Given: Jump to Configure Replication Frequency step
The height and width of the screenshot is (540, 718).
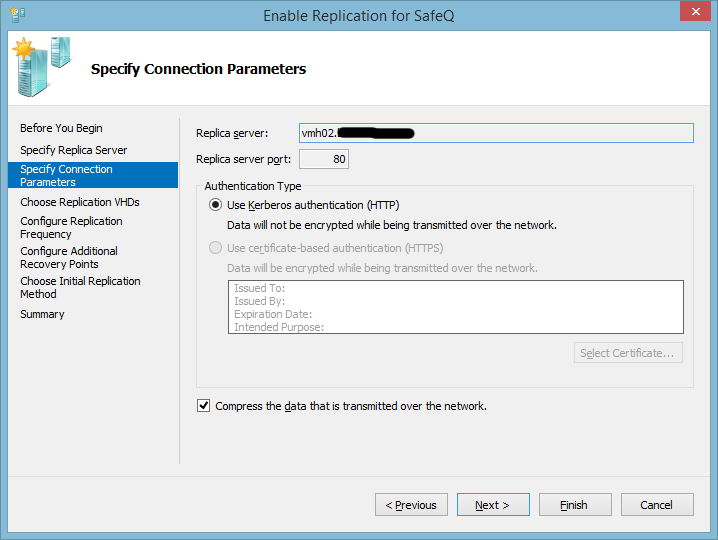Looking at the screenshot, I should tap(71, 227).
